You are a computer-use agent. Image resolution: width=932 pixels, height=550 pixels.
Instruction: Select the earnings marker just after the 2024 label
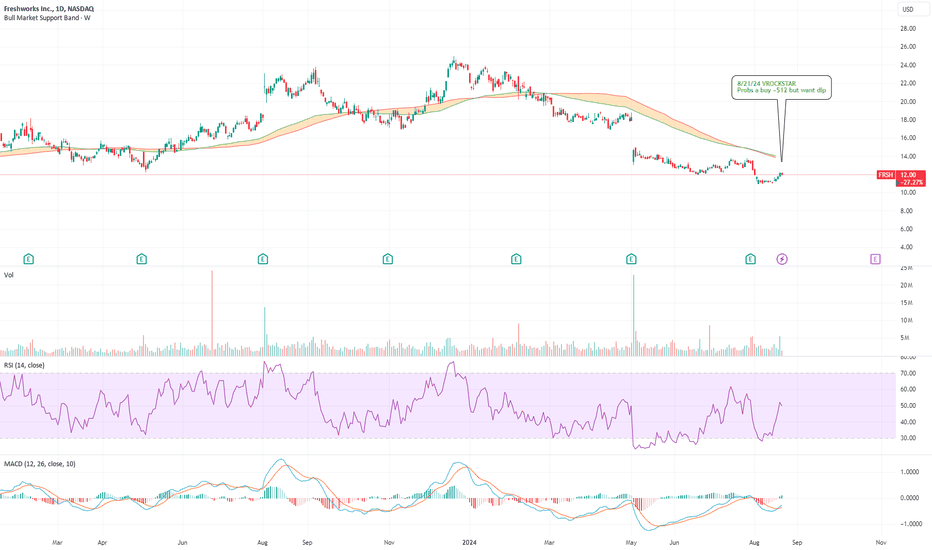click(516, 259)
